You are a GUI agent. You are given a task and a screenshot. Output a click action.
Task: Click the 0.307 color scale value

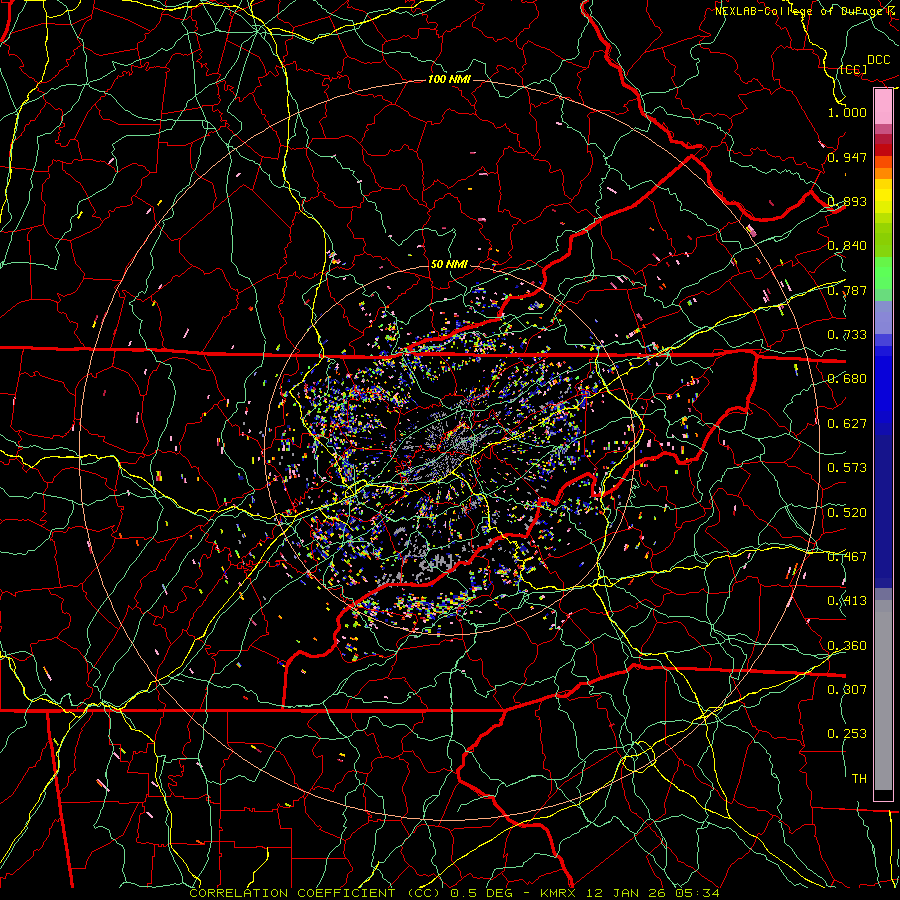[847, 690]
